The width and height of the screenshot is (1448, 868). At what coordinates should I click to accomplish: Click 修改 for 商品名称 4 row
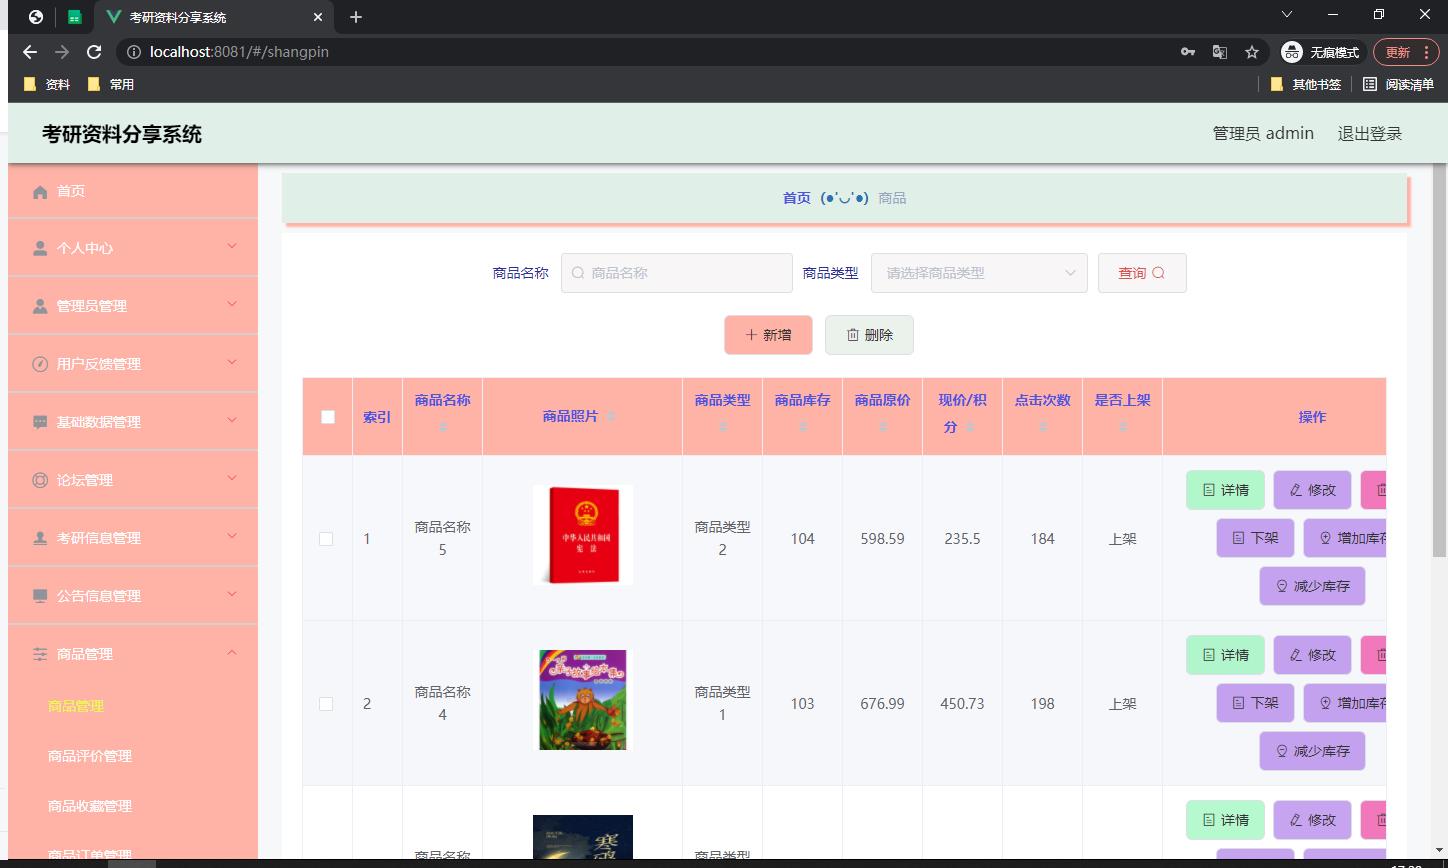(x=1312, y=655)
